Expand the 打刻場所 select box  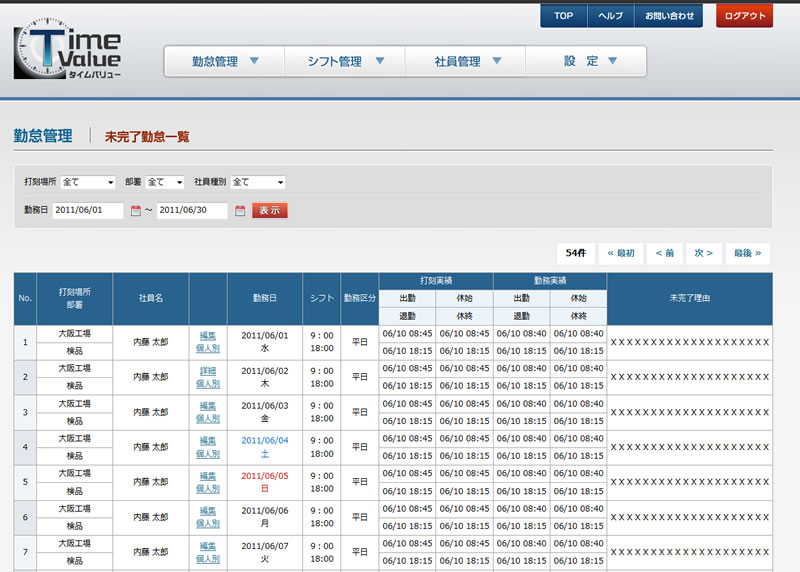[x=88, y=182]
